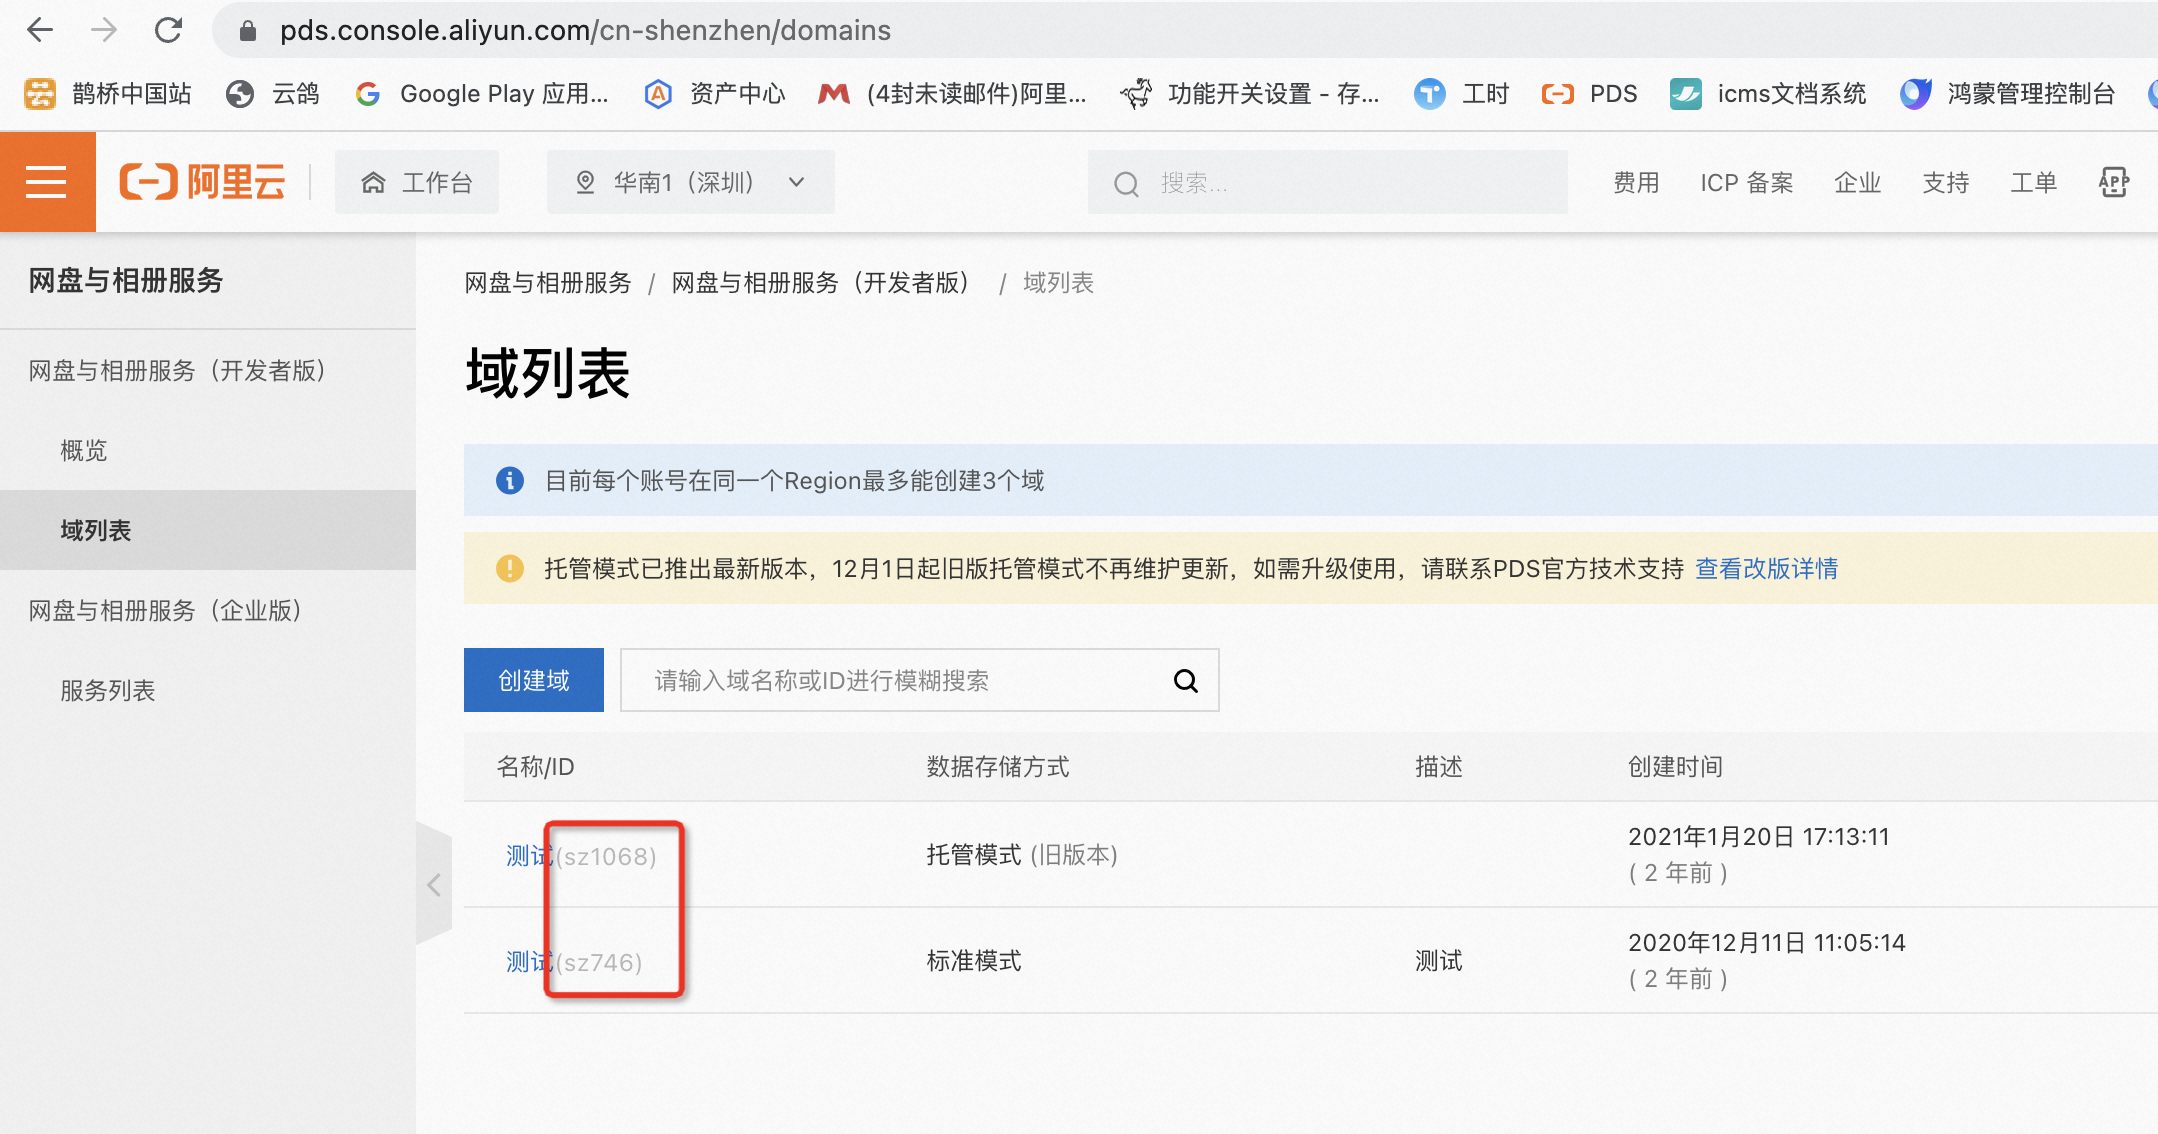Screen dimensions: 2158x1134
Task: Open the Gmail 4封未读邮件 bookmark
Action: click(x=952, y=94)
